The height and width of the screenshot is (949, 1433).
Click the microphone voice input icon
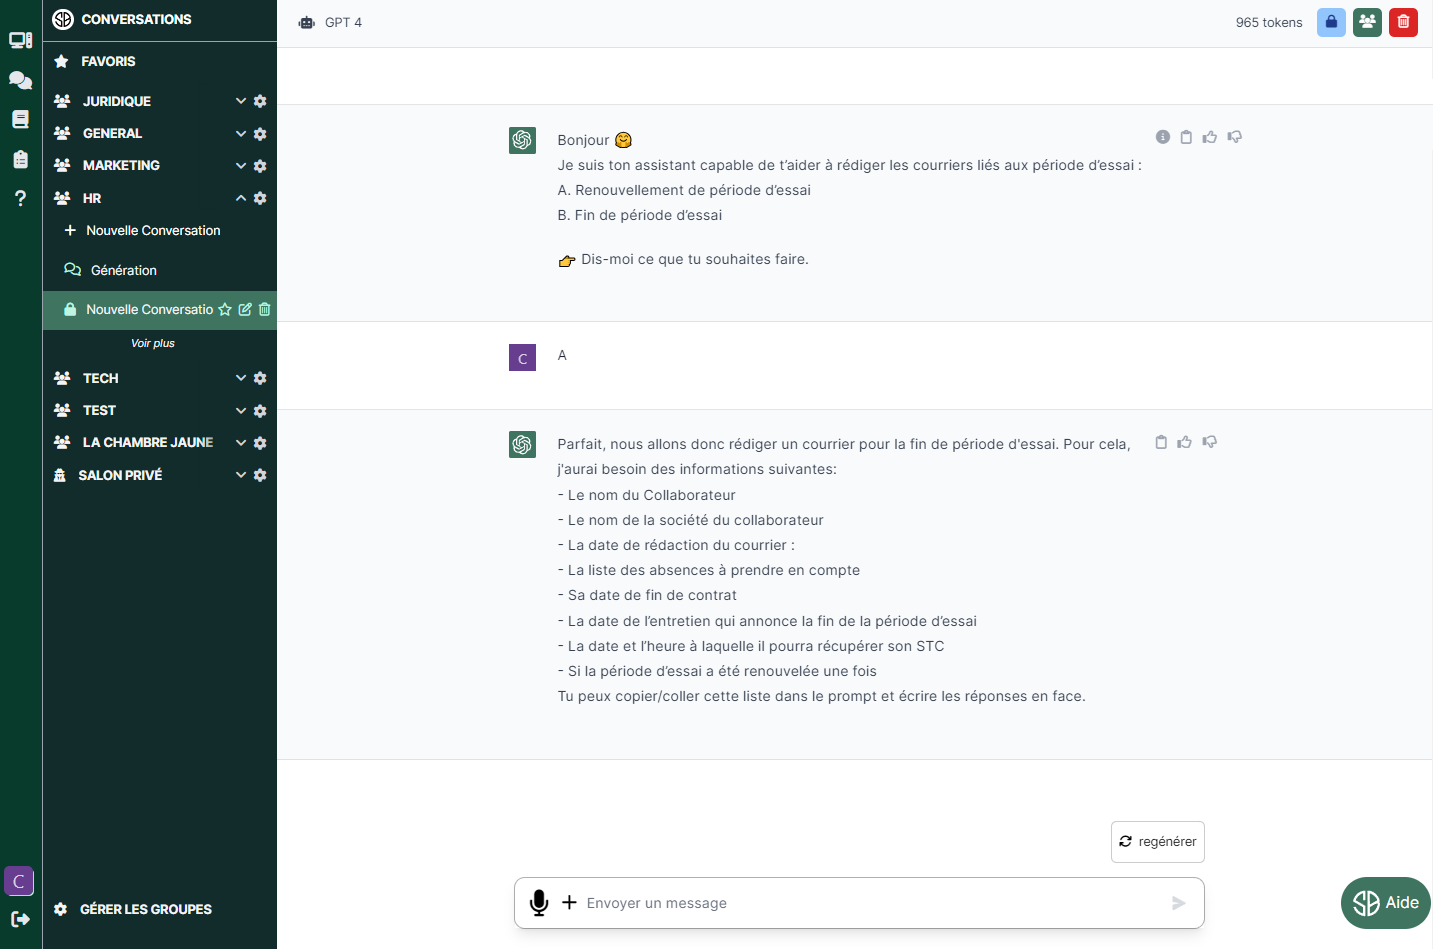tap(539, 903)
